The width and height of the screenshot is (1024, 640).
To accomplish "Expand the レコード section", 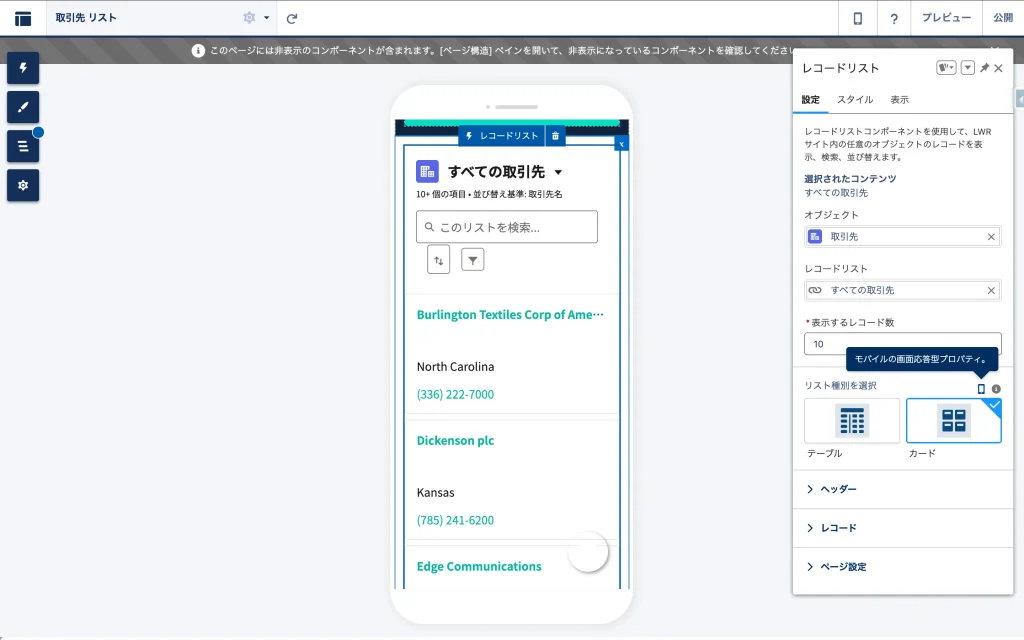I will coord(838,528).
